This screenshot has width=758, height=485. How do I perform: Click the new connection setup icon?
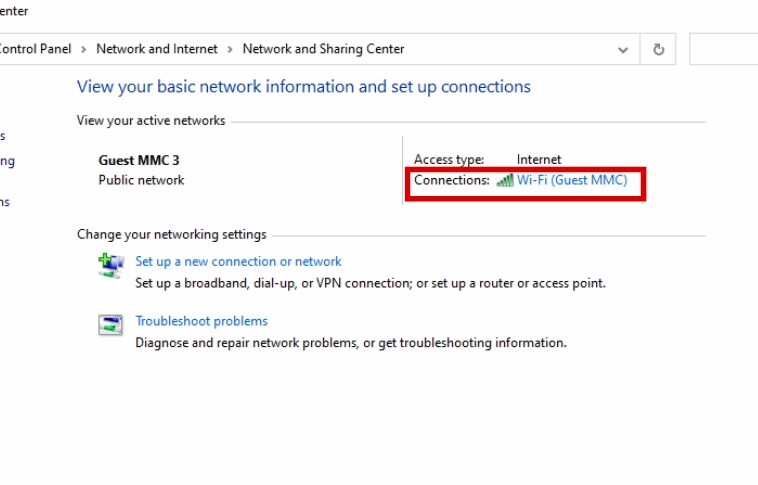click(x=111, y=265)
